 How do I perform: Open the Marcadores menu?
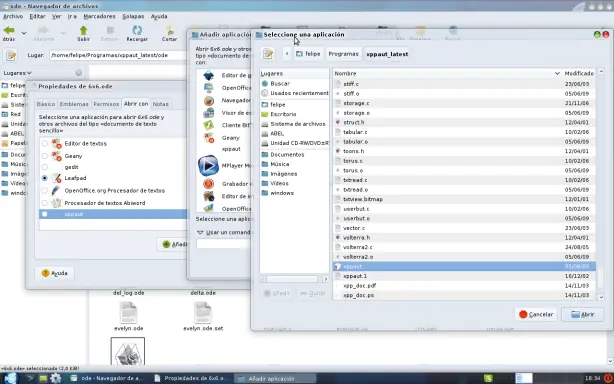click(x=99, y=16)
